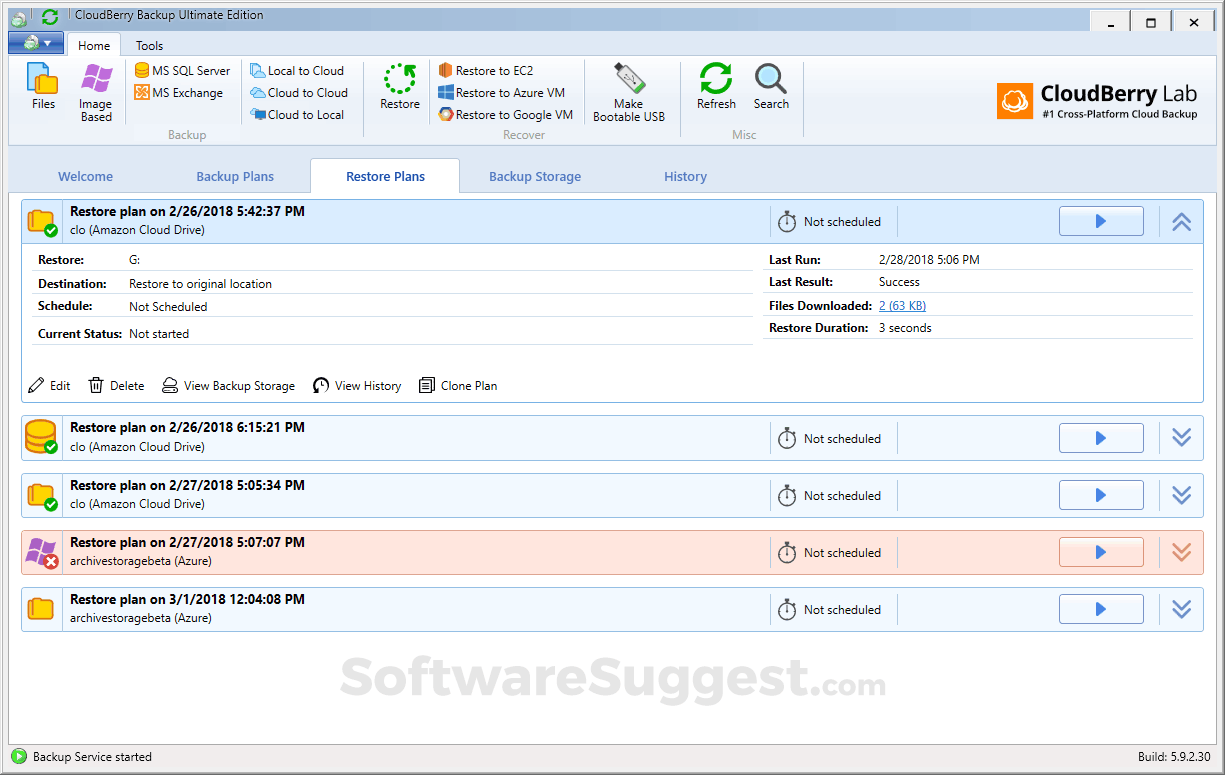The width and height of the screenshot is (1225, 775).
Task: Choose Cloud to Local backup
Action: pos(297,115)
